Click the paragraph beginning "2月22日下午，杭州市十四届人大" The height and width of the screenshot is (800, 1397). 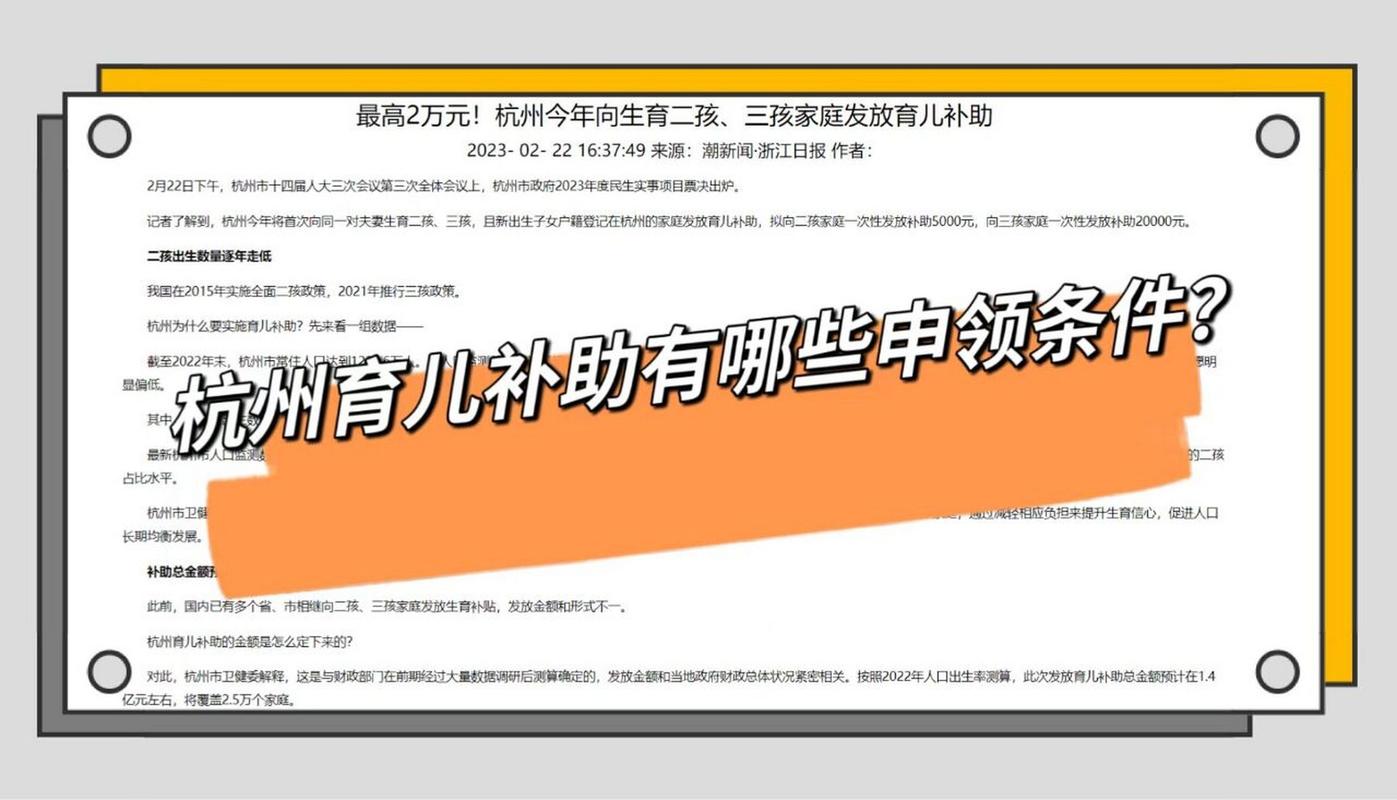click(x=446, y=186)
